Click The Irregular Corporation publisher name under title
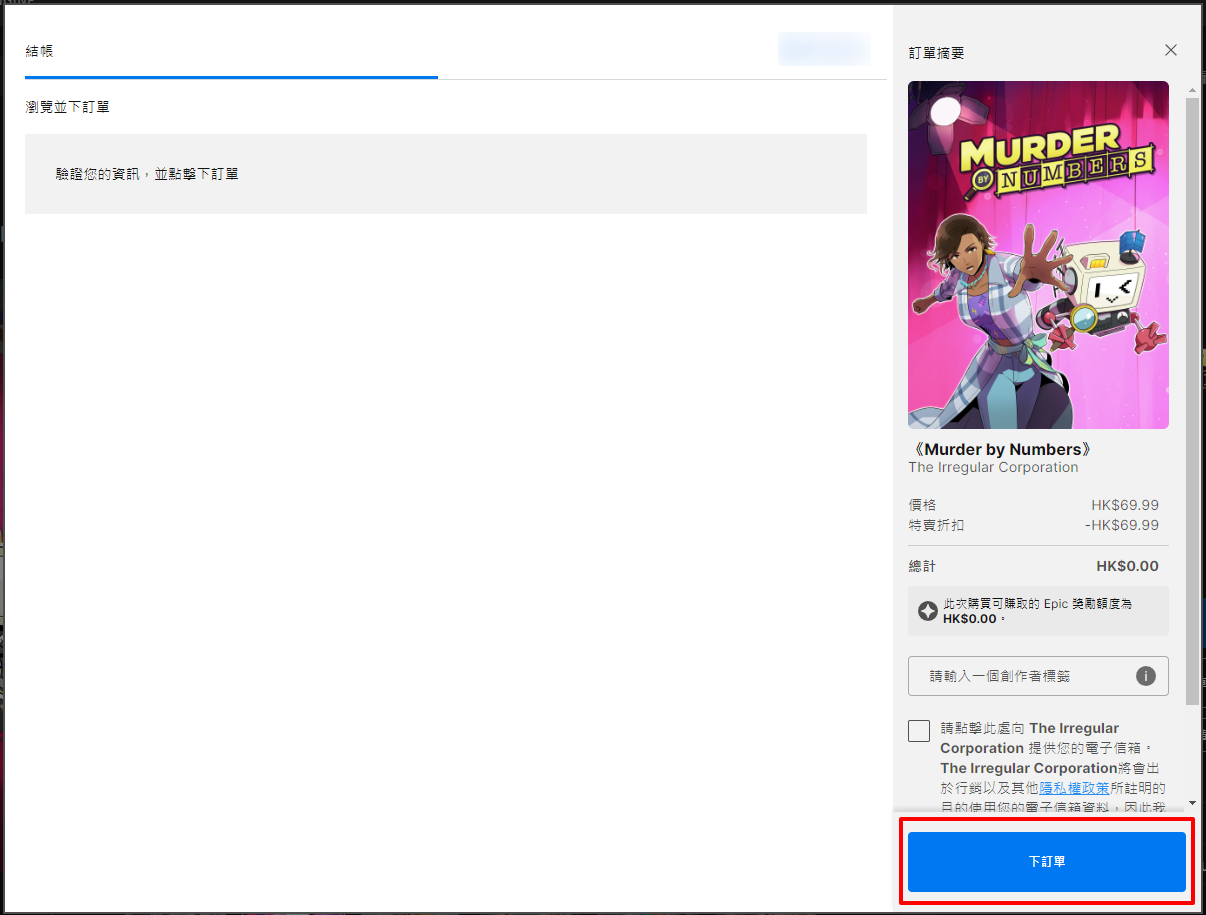 click(x=993, y=468)
